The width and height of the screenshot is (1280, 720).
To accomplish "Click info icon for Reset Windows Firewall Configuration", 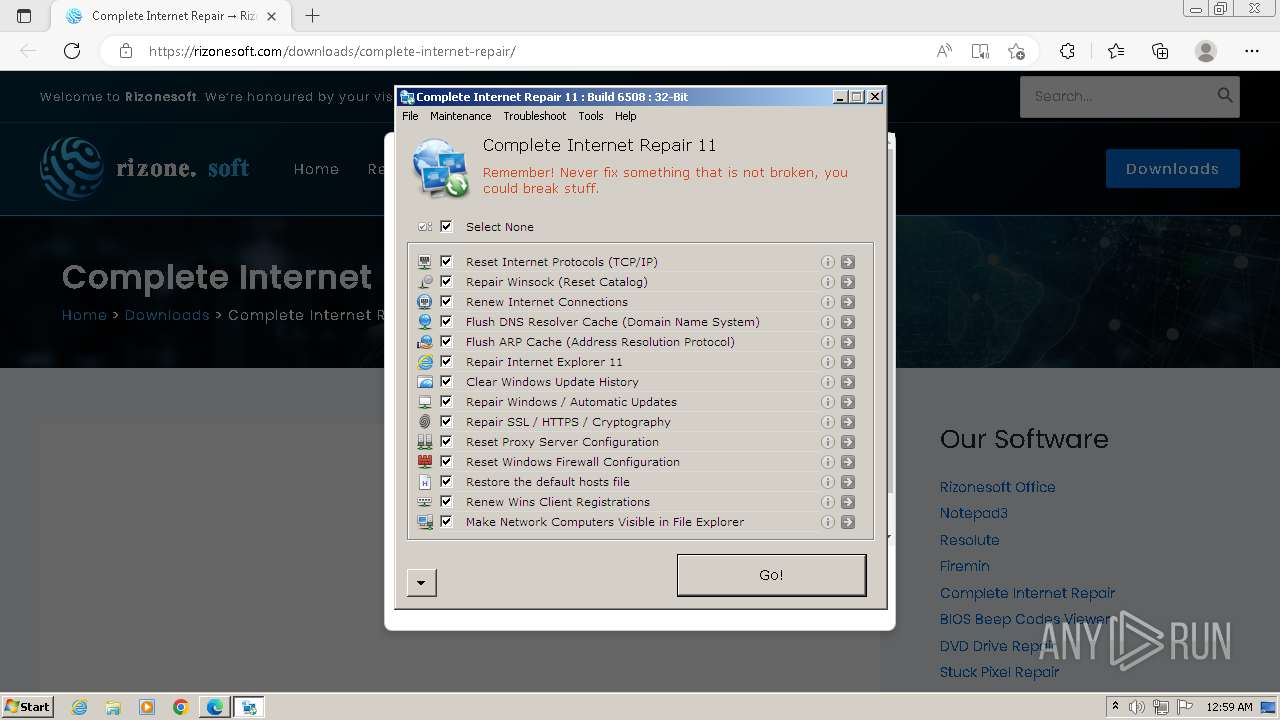I will tap(827, 462).
